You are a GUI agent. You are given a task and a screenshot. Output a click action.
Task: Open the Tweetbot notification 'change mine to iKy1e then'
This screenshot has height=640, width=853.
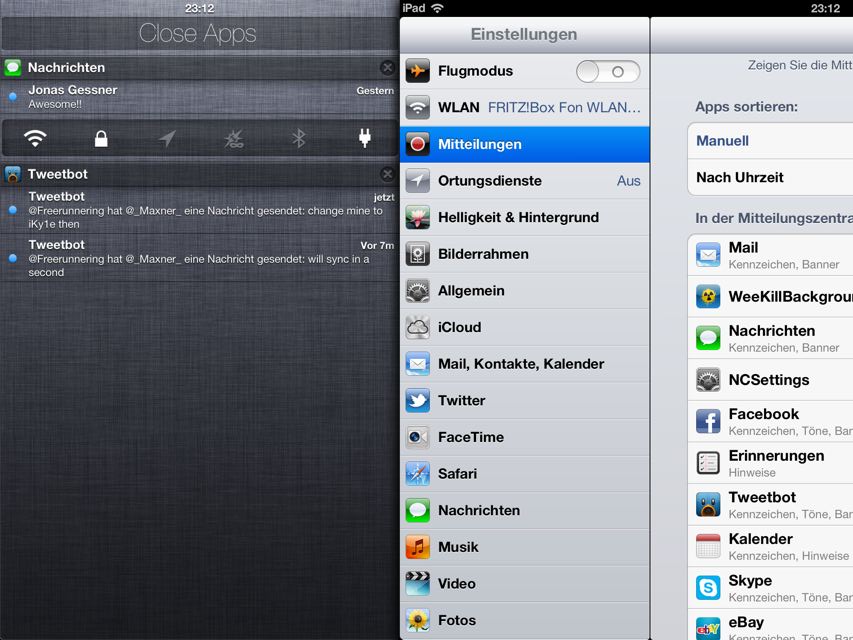point(199,210)
